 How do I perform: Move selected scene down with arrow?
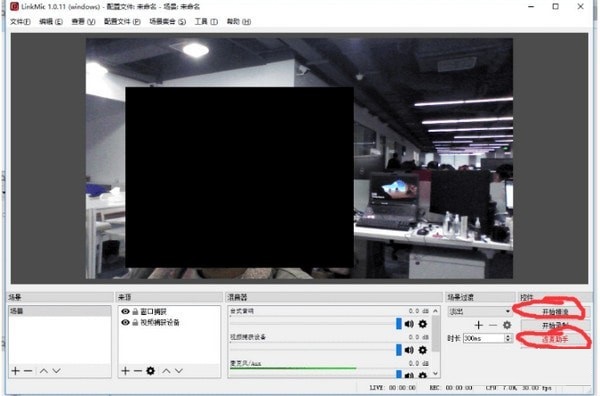coord(57,371)
